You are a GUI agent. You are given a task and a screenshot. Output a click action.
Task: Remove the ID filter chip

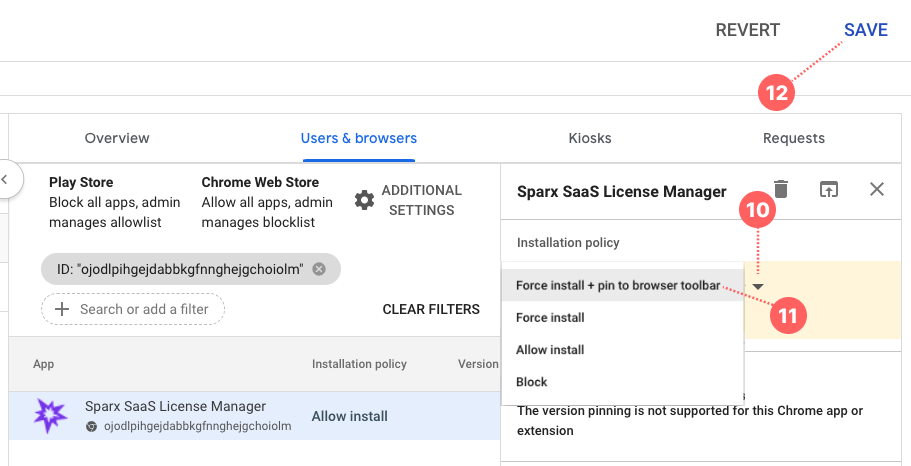pyautogui.click(x=319, y=269)
